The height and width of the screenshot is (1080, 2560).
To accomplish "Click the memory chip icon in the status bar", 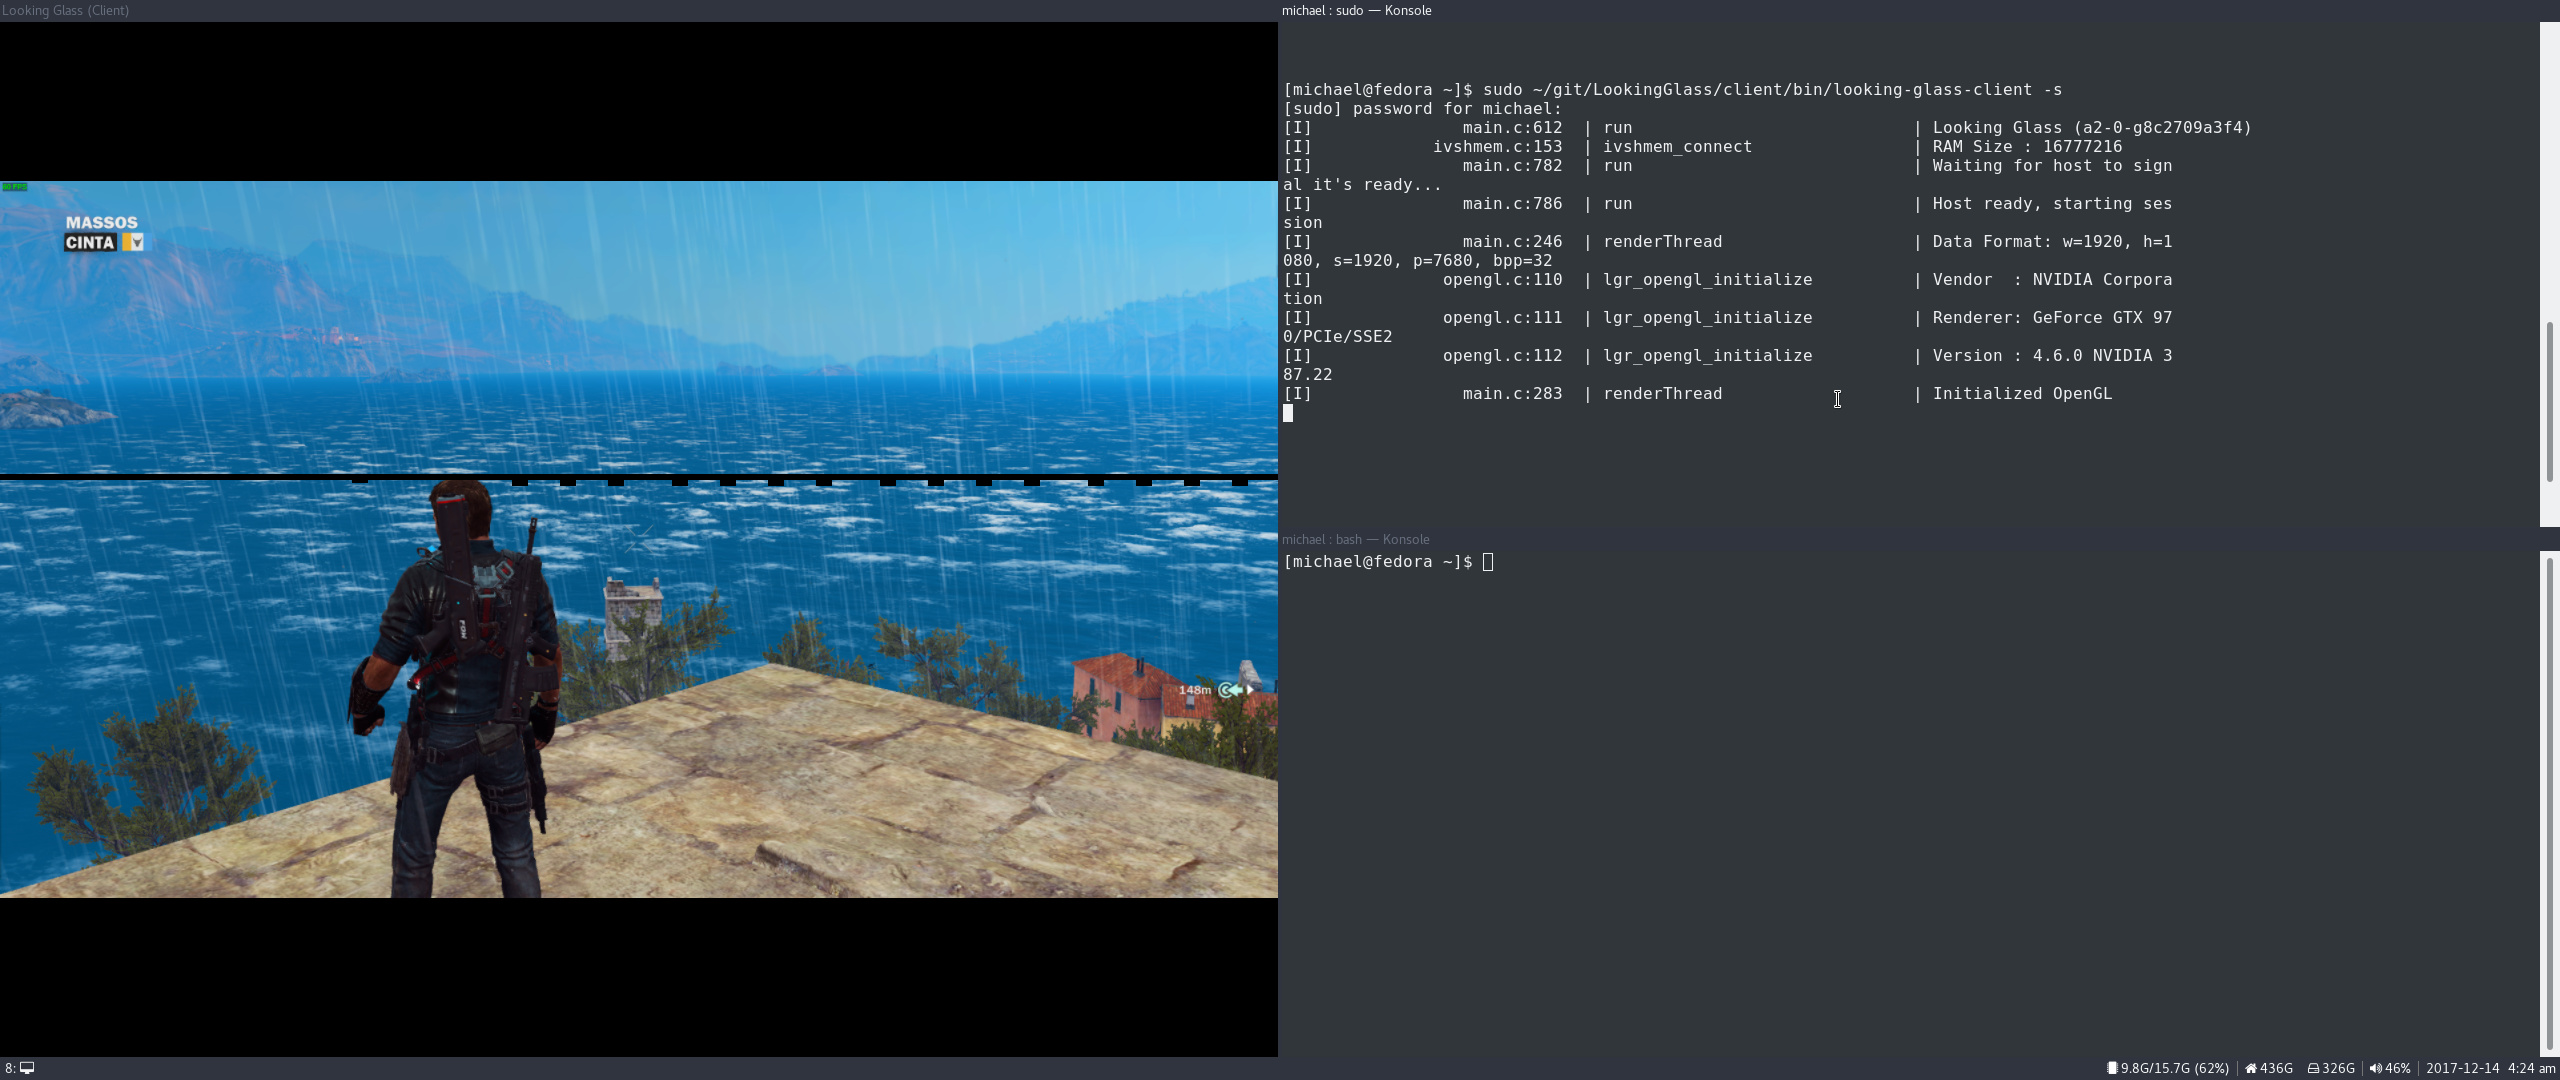I will click(x=2112, y=1068).
